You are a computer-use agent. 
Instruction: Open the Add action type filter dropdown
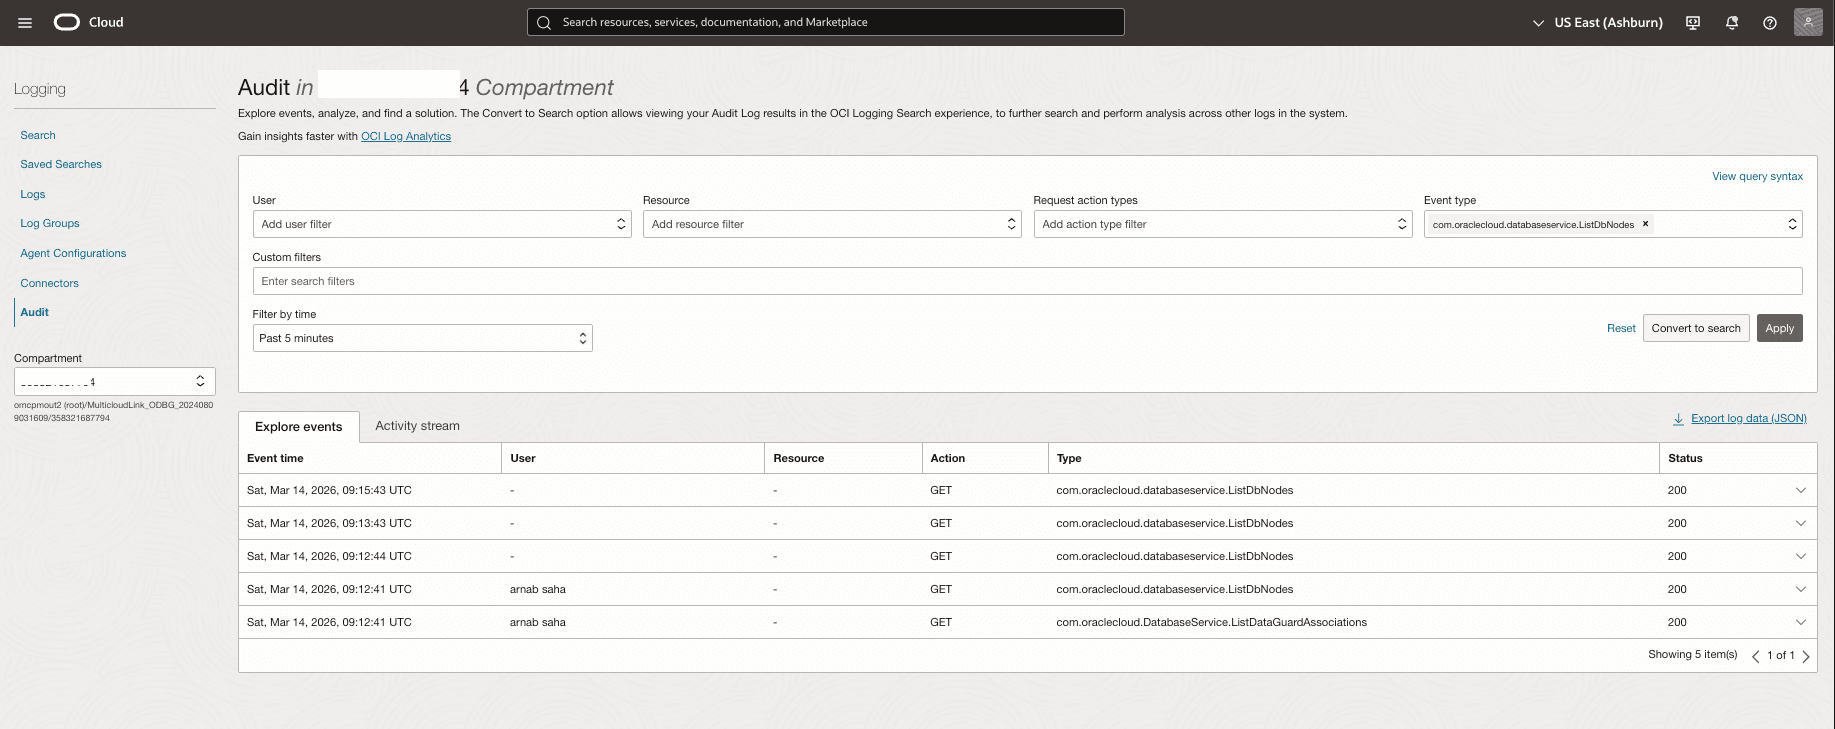[x=1223, y=224]
